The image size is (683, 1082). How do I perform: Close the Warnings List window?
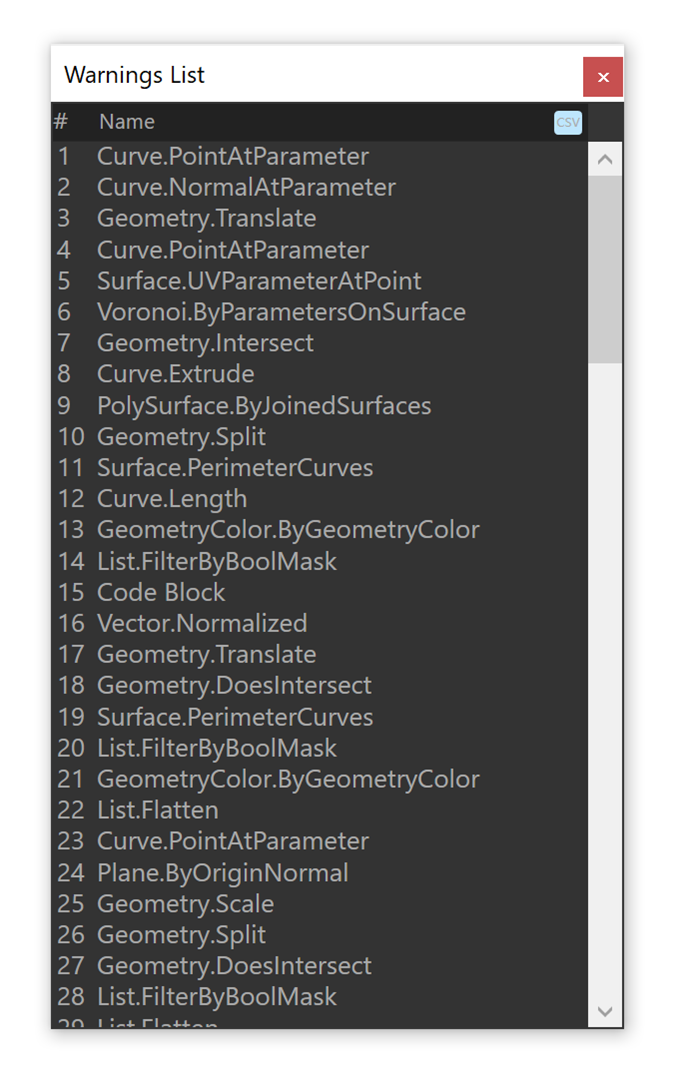603,77
